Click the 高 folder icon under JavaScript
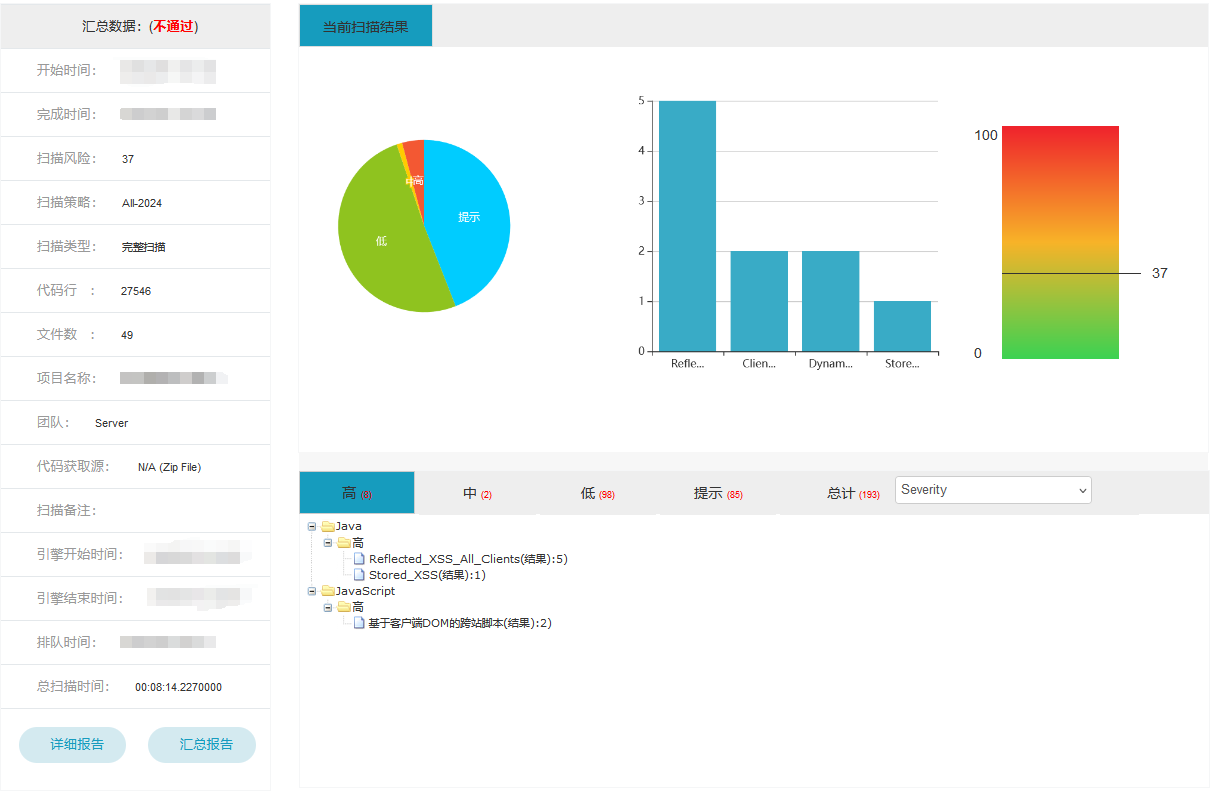Viewport: 1219px width, 793px height. coord(344,607)
